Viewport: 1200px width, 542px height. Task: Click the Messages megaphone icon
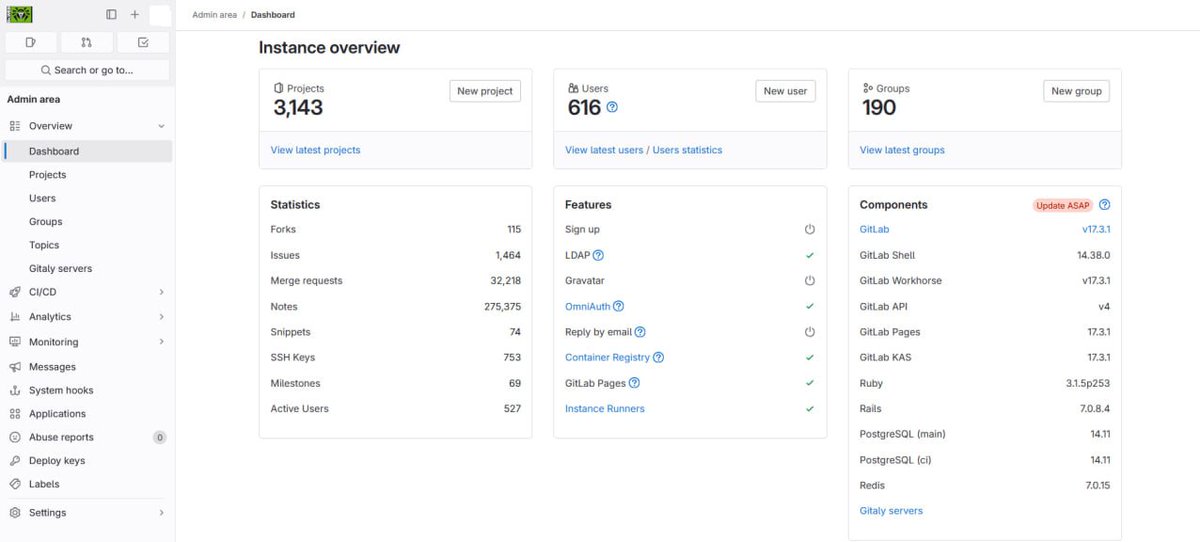click(15, 367)
